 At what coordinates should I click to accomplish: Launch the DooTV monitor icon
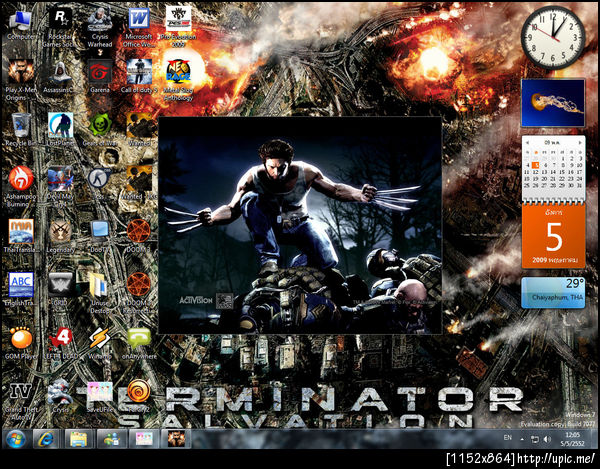[99, 236]
